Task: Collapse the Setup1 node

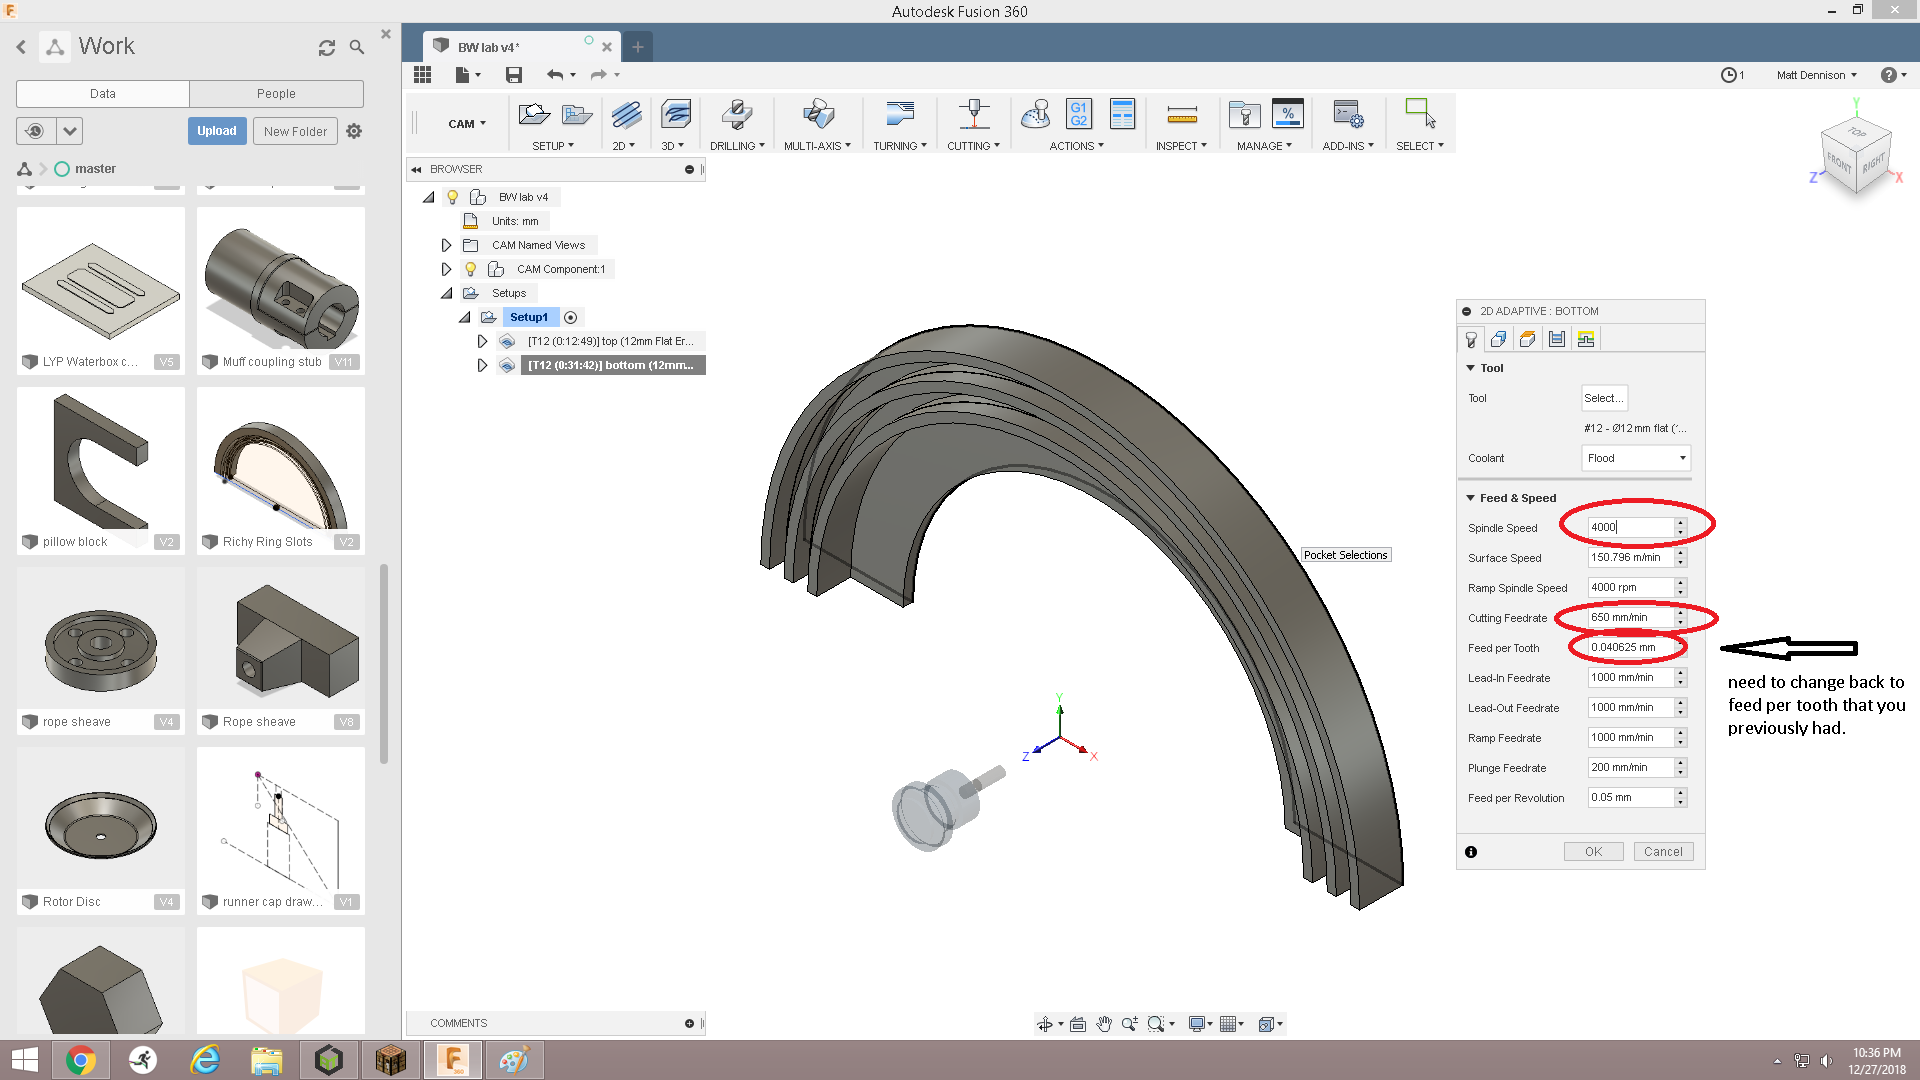Action: click(464, 317)
